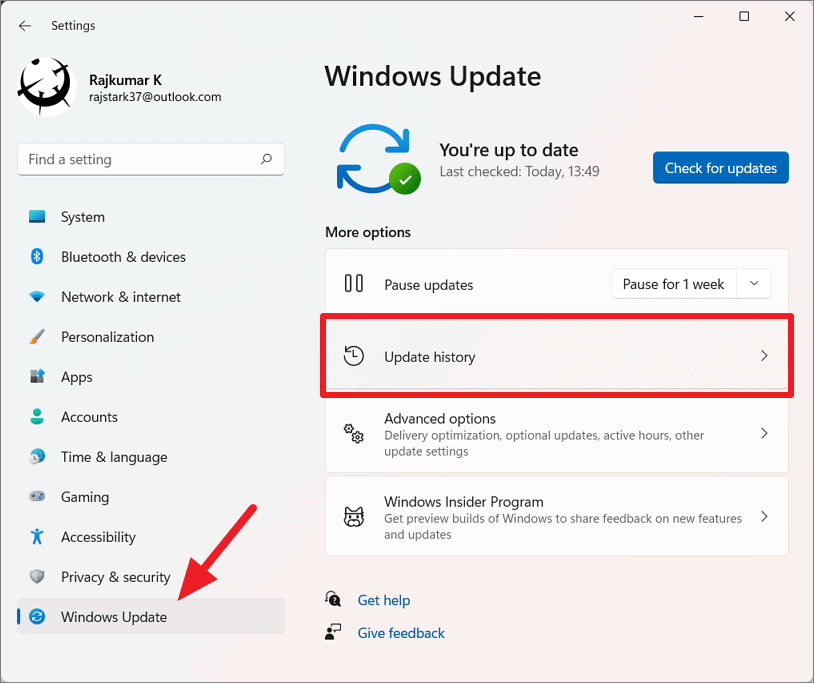Screen dimensions: 814x683
Task: Expand Windows Insider Program chevron
Action: [764, 516]
